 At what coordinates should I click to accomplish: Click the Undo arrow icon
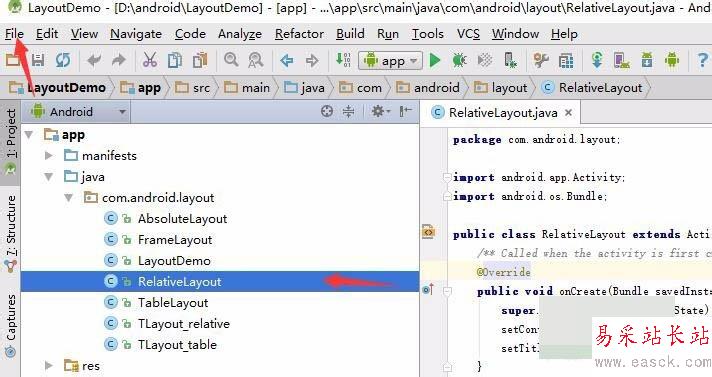[x=94, y=60]
